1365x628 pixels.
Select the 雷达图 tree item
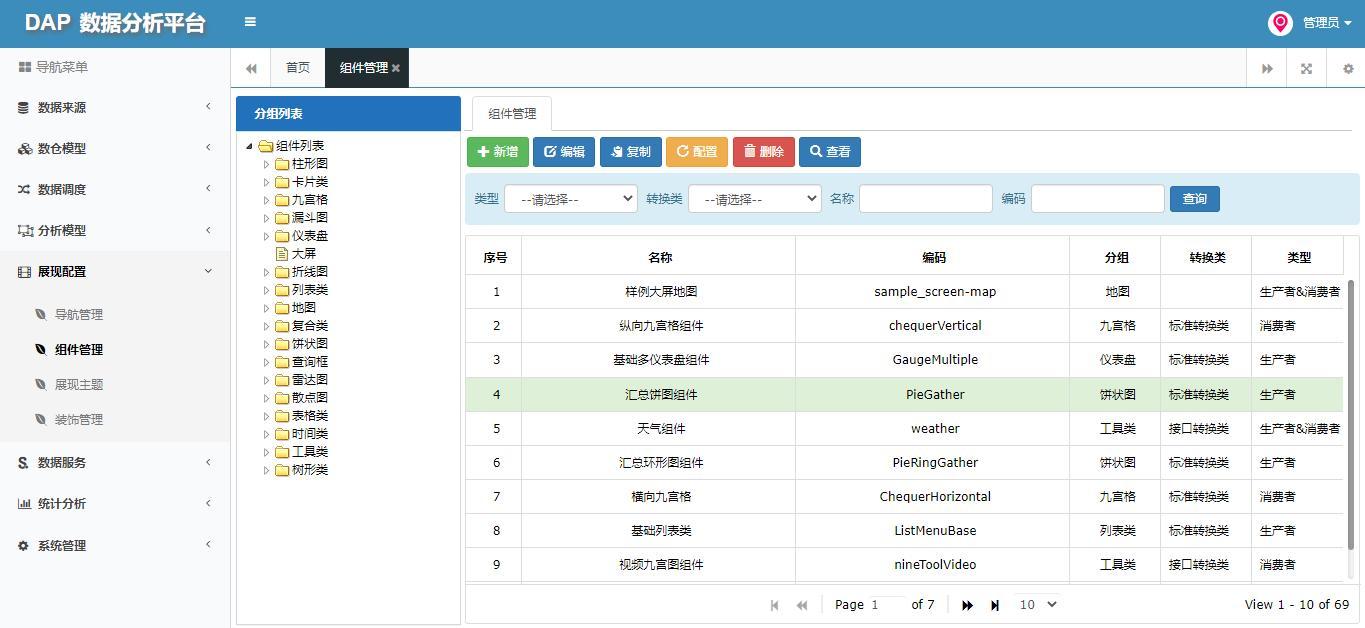[309, 380]
